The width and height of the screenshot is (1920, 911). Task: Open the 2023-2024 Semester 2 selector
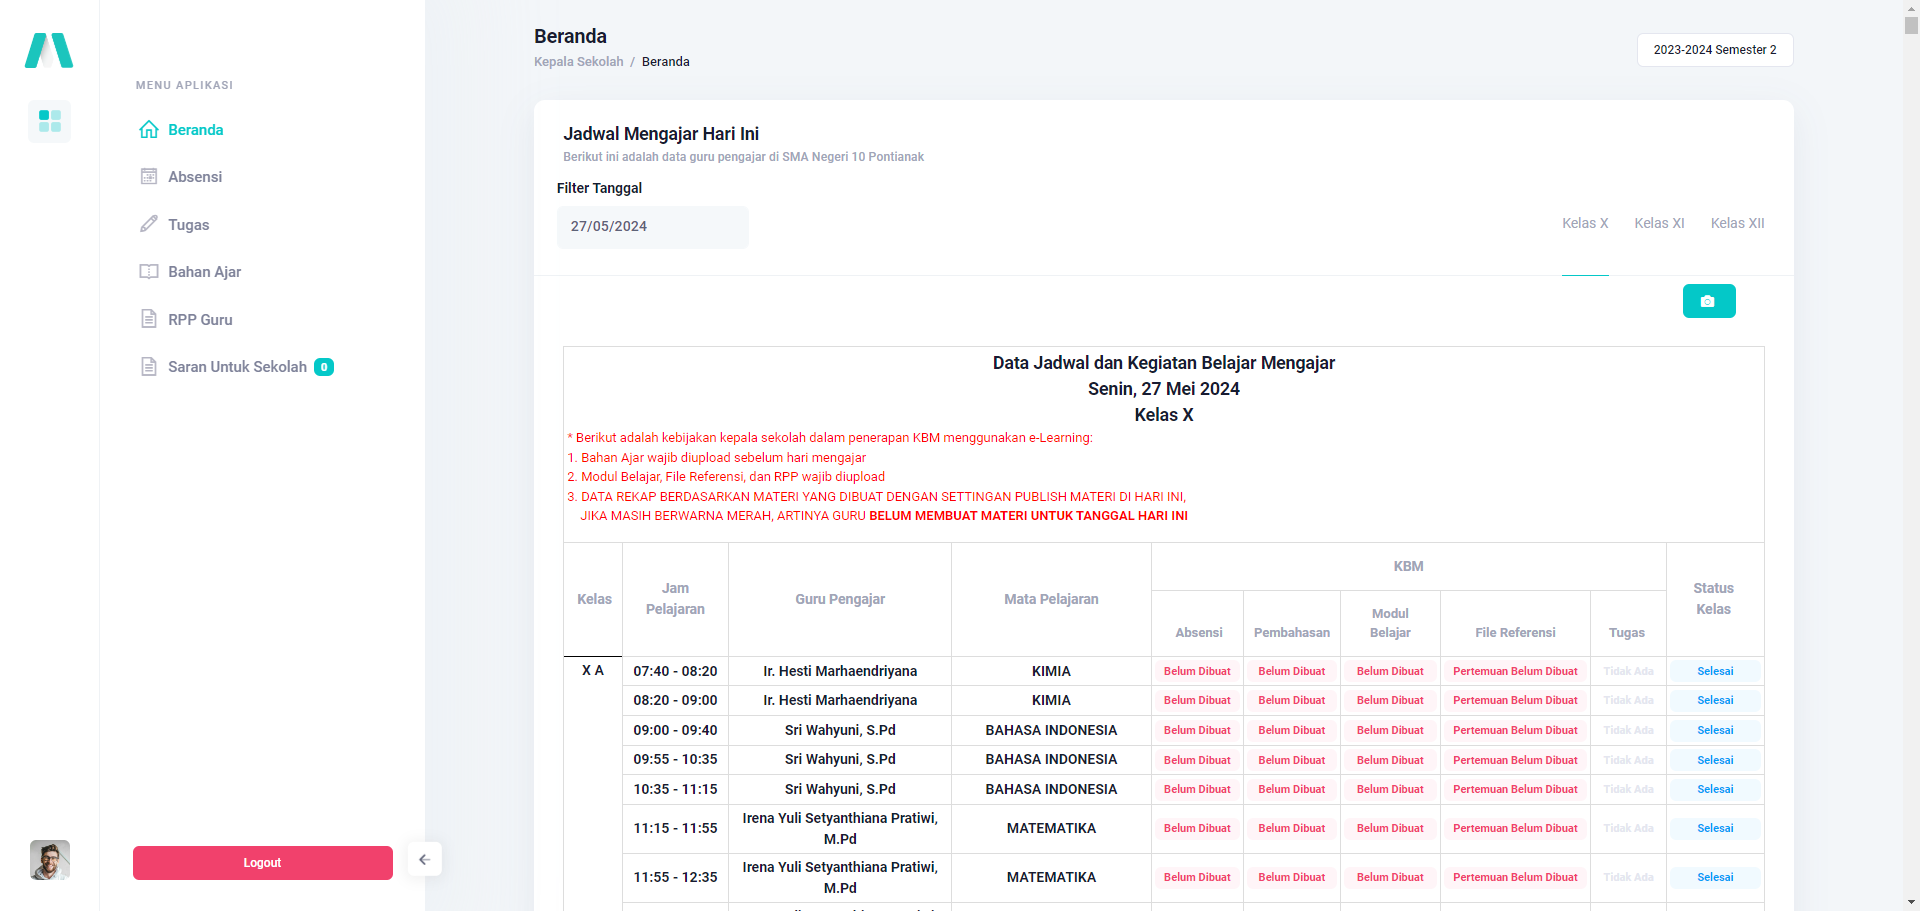tap(1714, 50)
